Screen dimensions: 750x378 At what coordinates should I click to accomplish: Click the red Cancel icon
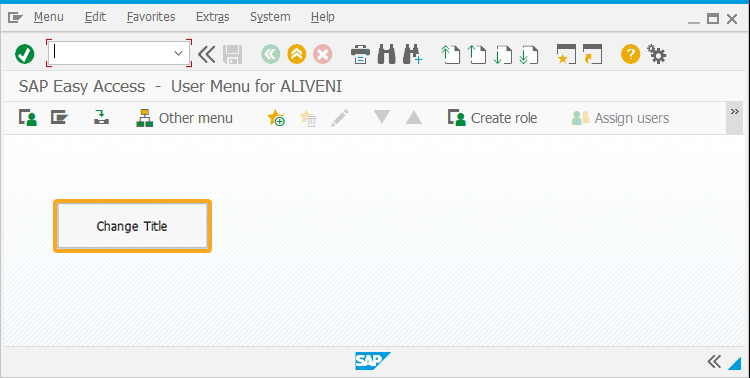[323, 54]
